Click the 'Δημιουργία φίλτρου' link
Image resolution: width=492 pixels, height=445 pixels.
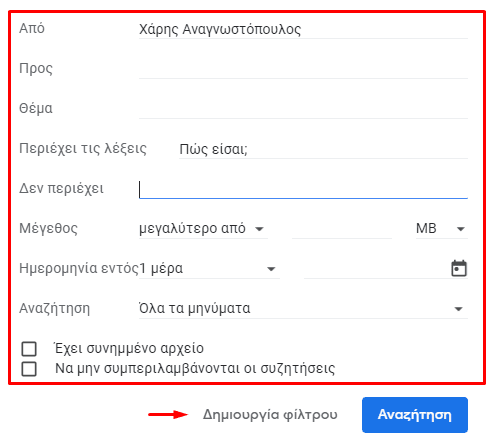click(x=270, y=415)
